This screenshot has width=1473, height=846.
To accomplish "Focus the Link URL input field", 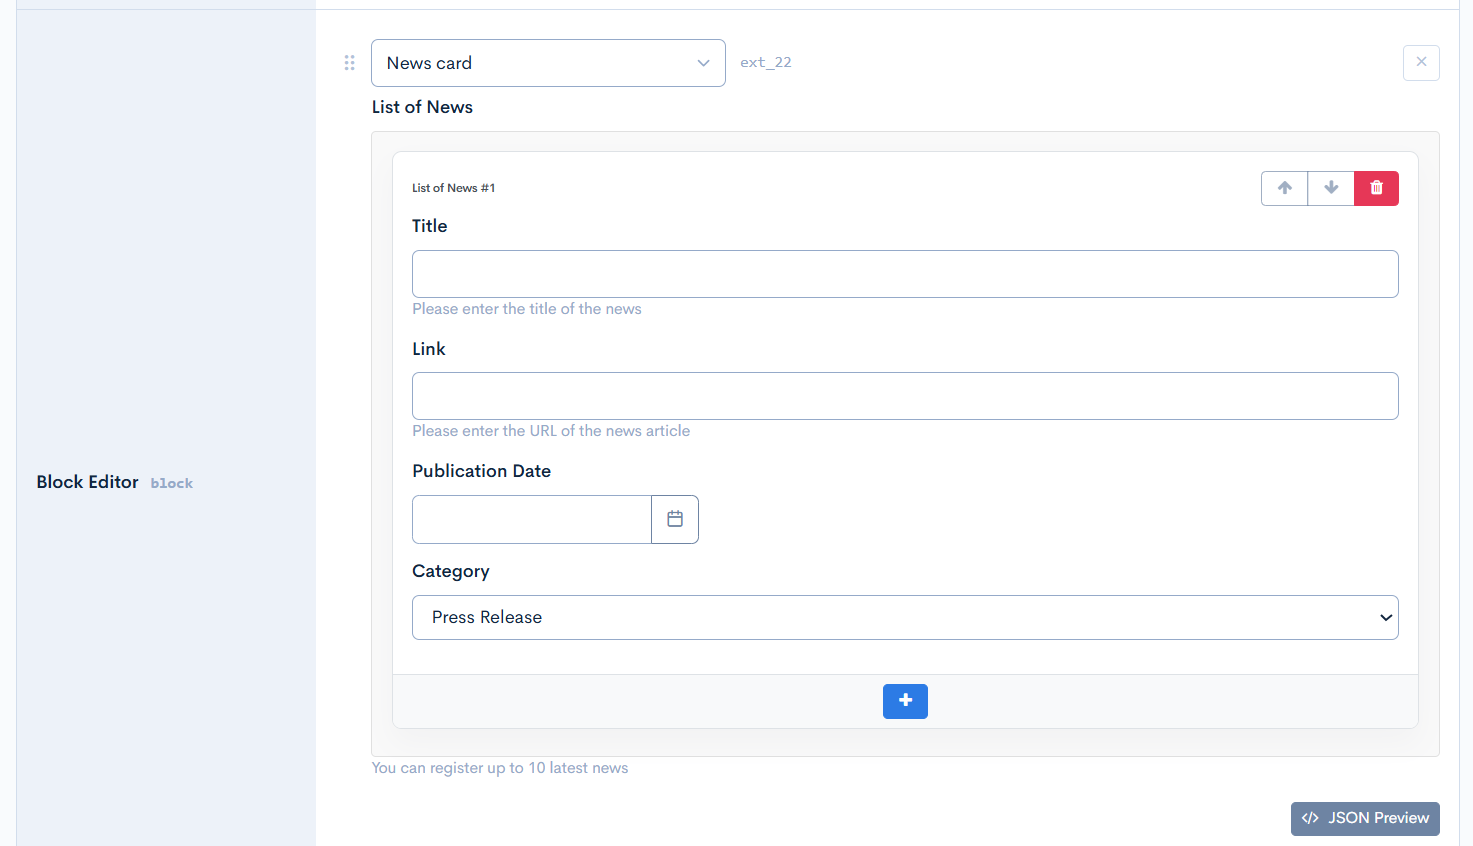I will 904,396.
